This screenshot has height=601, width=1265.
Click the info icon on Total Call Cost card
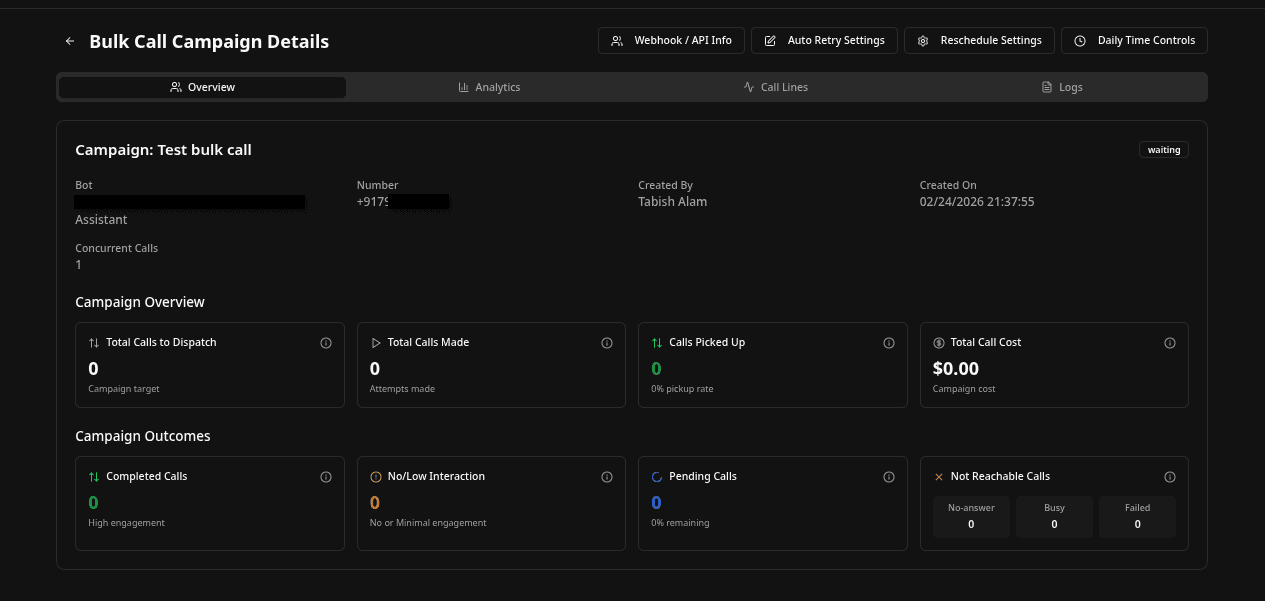point(1170,342)
